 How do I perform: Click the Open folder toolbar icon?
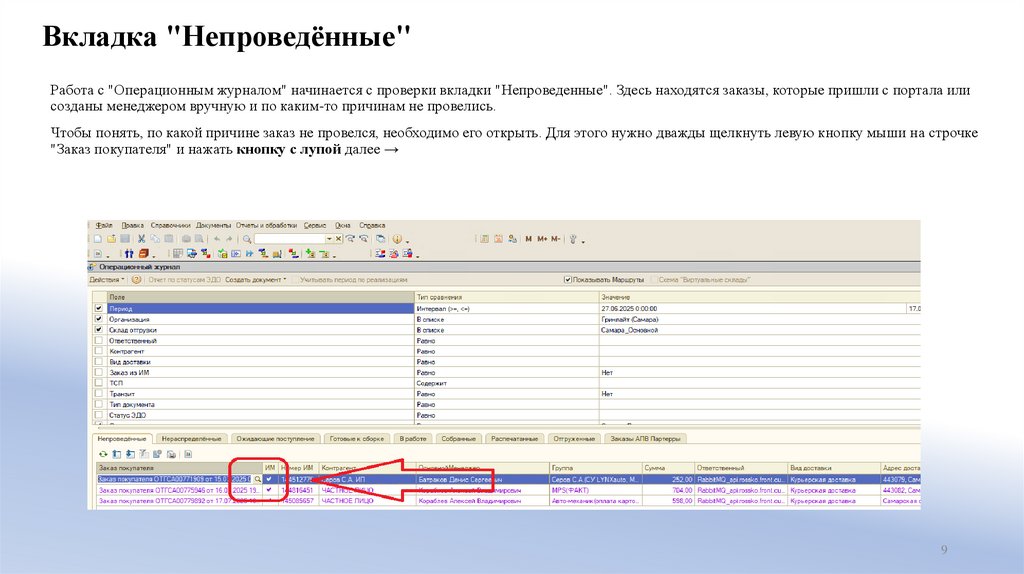(111, 239)
